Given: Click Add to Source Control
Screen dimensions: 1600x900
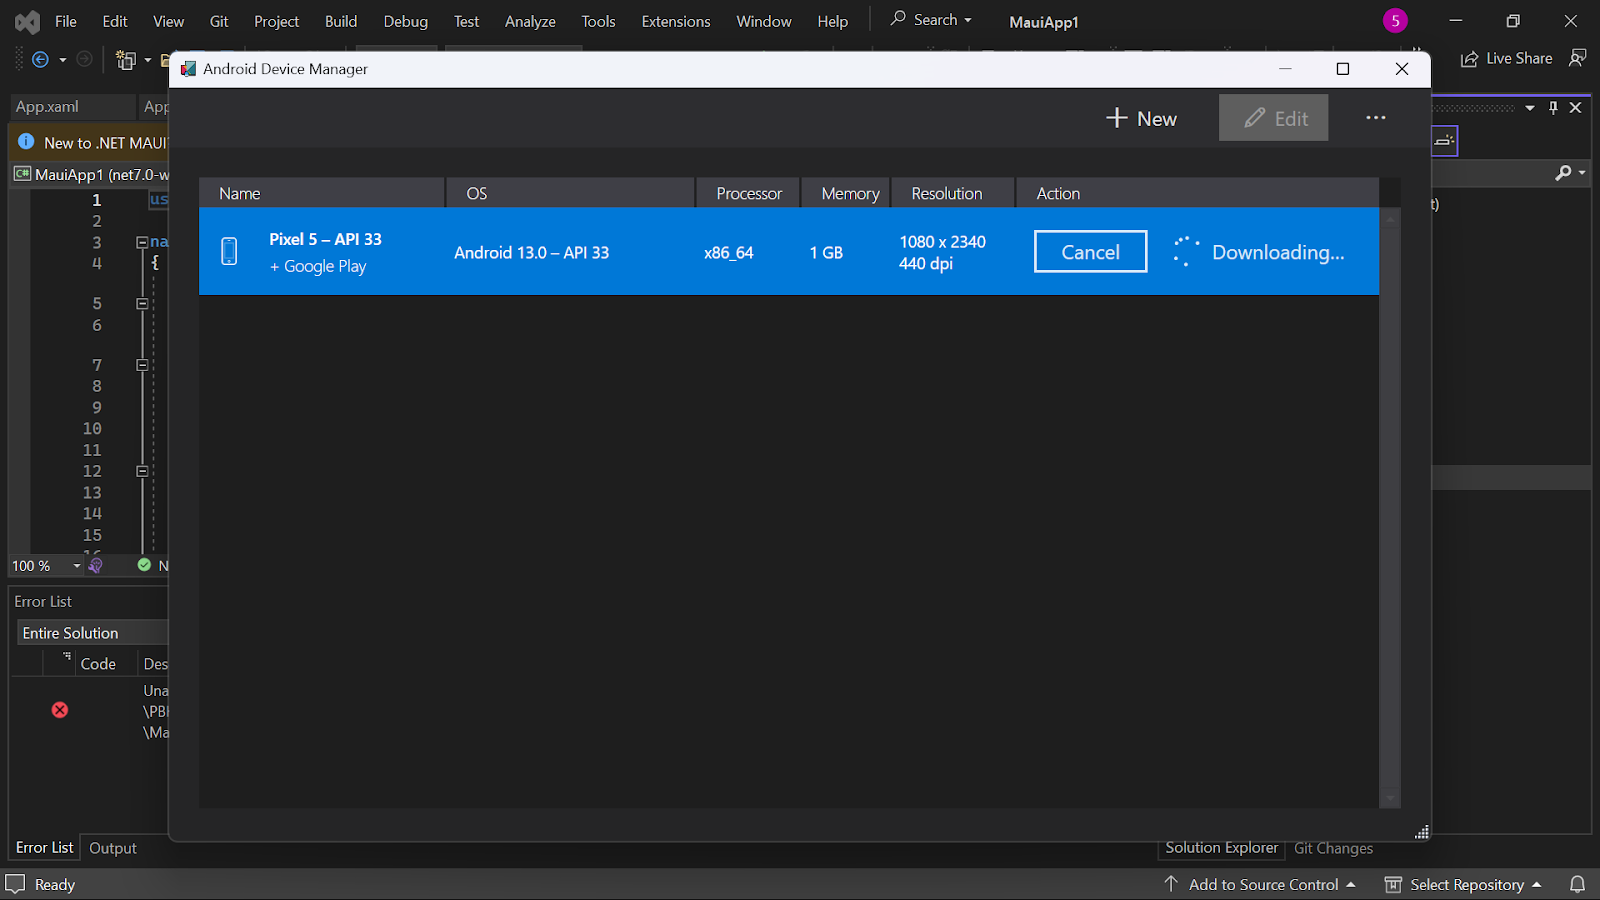Looking at the screenshot, I should point(1260,884).
